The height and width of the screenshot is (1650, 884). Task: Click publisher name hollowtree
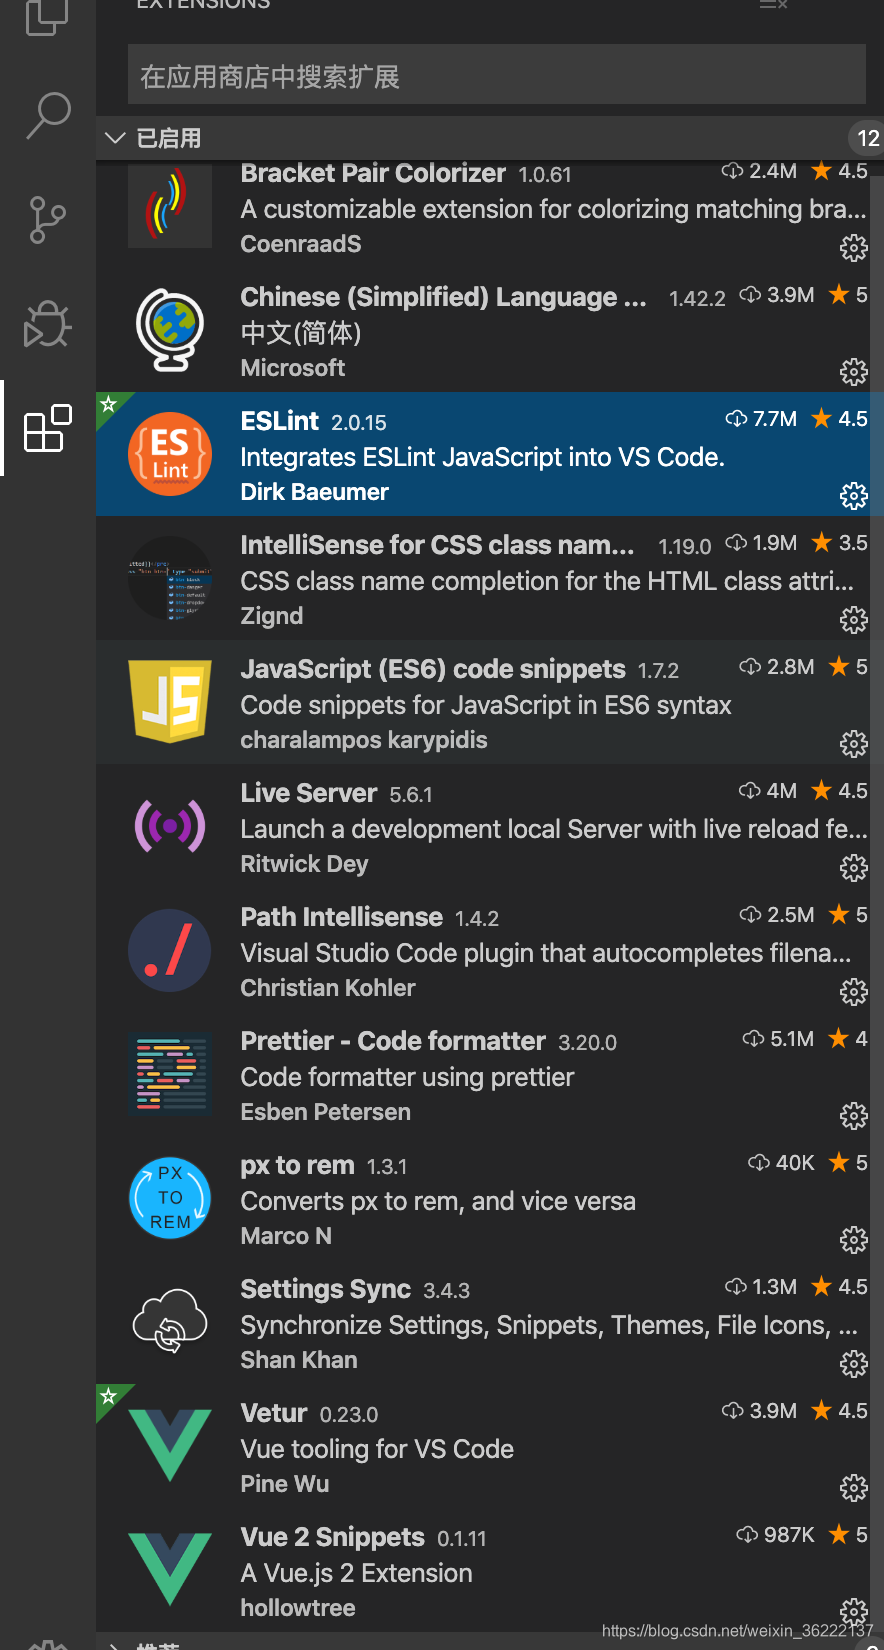point(298,1608)
